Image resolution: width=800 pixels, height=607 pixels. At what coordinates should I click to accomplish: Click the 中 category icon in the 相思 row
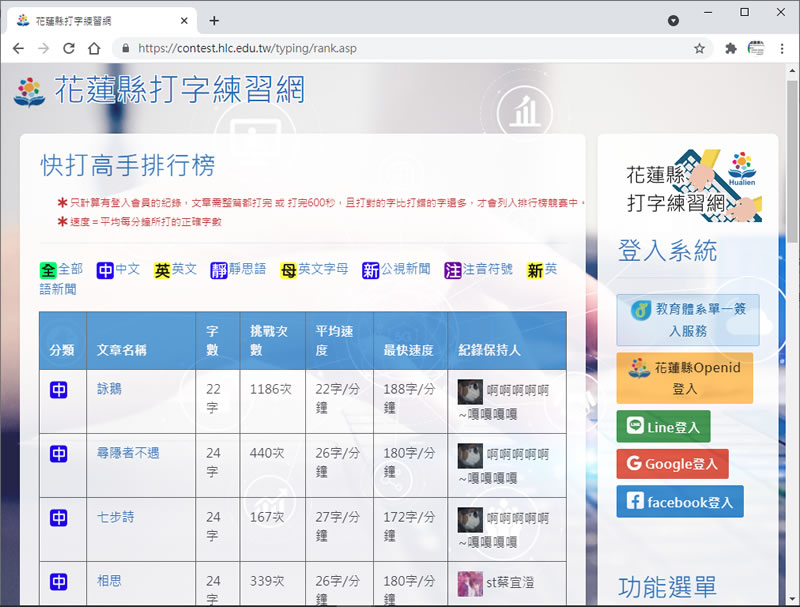tap(59, 581)
